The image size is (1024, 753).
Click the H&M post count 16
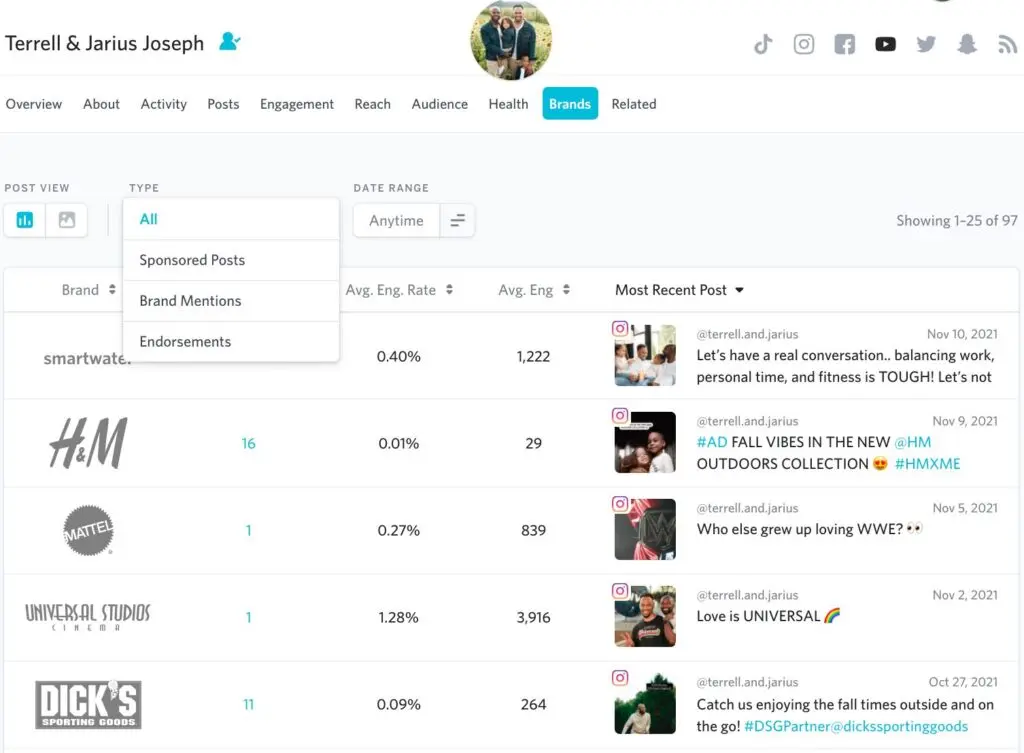pyautogui.click(x=248, y=443)
